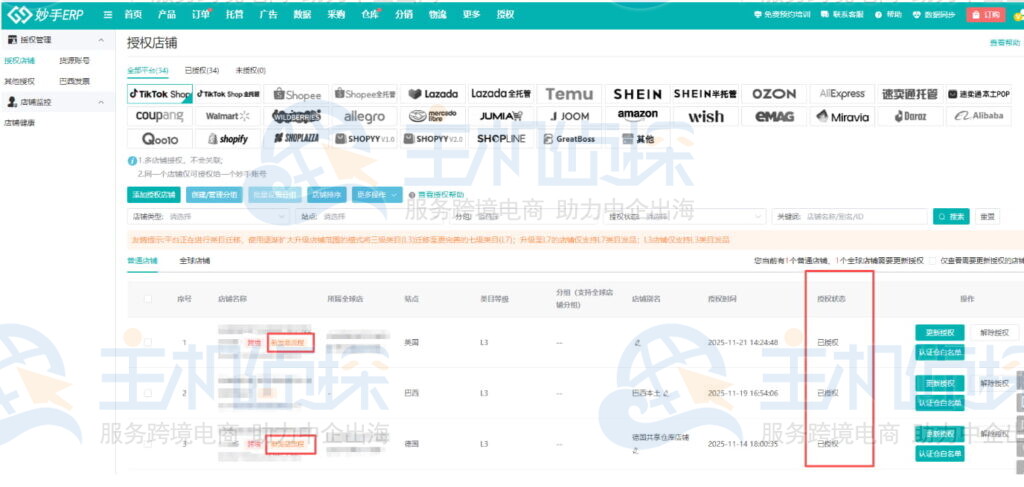Click 更新授权 for the 美国 store

(940, 332)
